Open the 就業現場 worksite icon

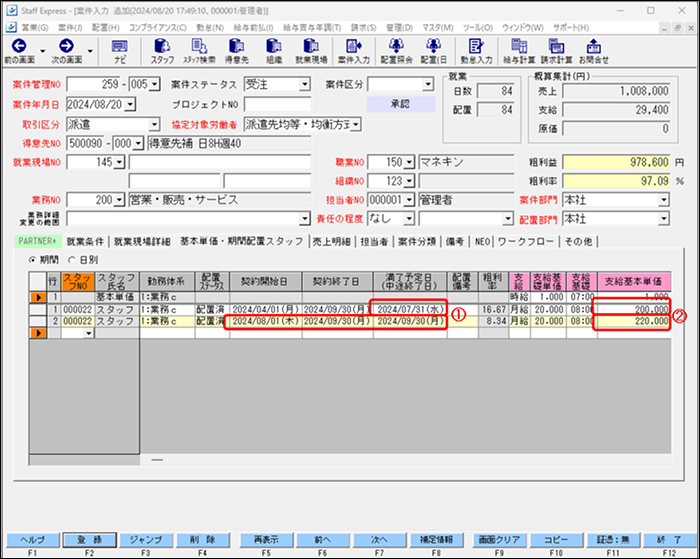(x=311, y=46)
